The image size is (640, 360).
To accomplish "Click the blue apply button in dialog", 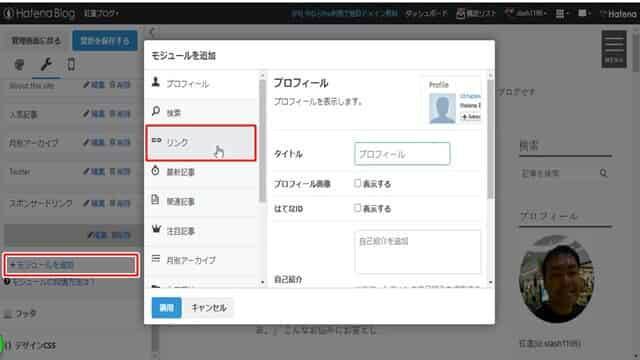I will pyautogui.click(x=167, y=308).
